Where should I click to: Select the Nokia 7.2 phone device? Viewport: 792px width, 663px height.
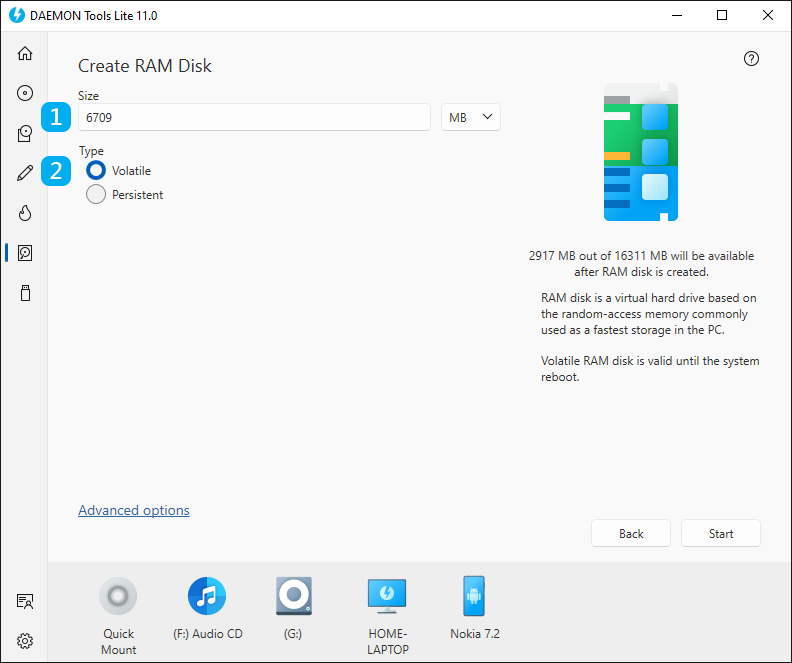tap(474, 596)
